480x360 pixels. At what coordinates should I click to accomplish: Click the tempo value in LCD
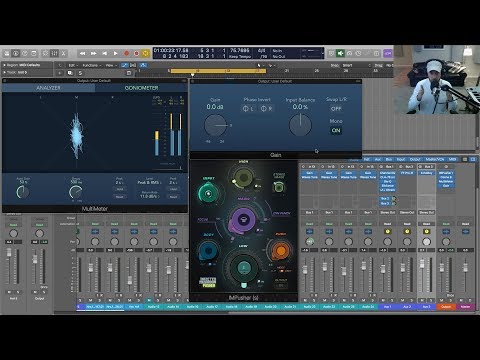coord(240,50)
